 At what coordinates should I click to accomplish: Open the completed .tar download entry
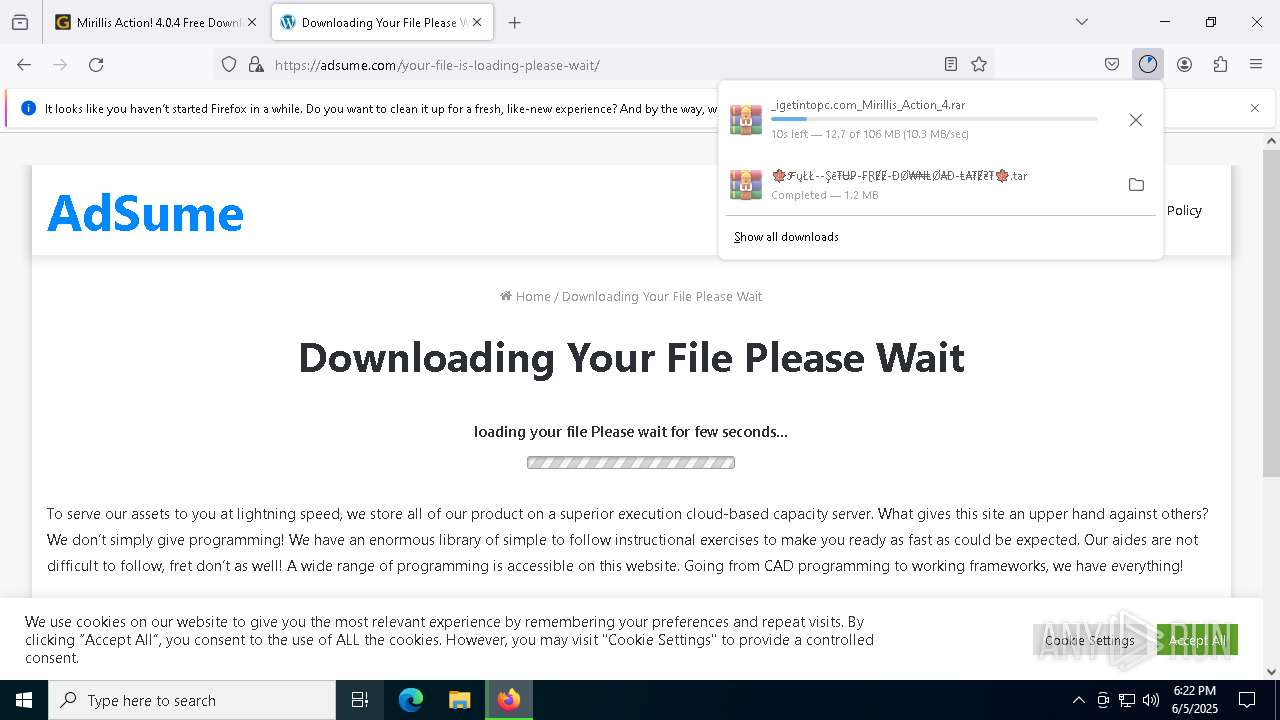(918, 185)
